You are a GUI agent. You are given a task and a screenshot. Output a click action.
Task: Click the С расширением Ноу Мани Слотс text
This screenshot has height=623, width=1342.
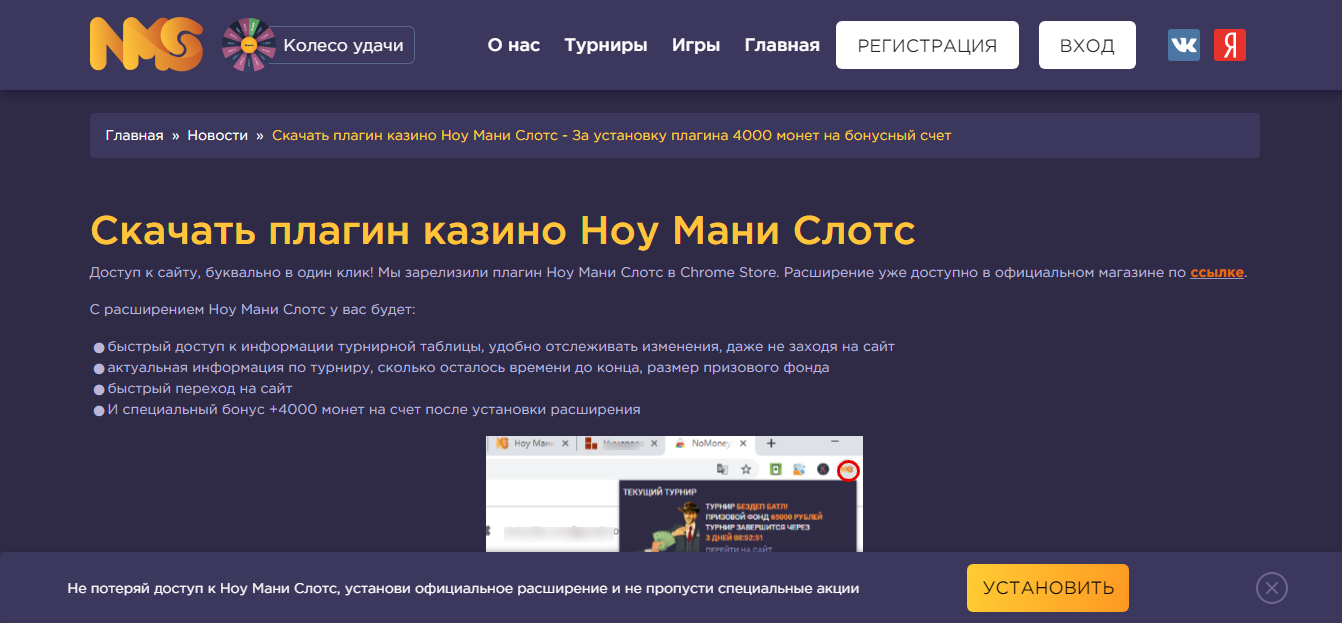252,310
